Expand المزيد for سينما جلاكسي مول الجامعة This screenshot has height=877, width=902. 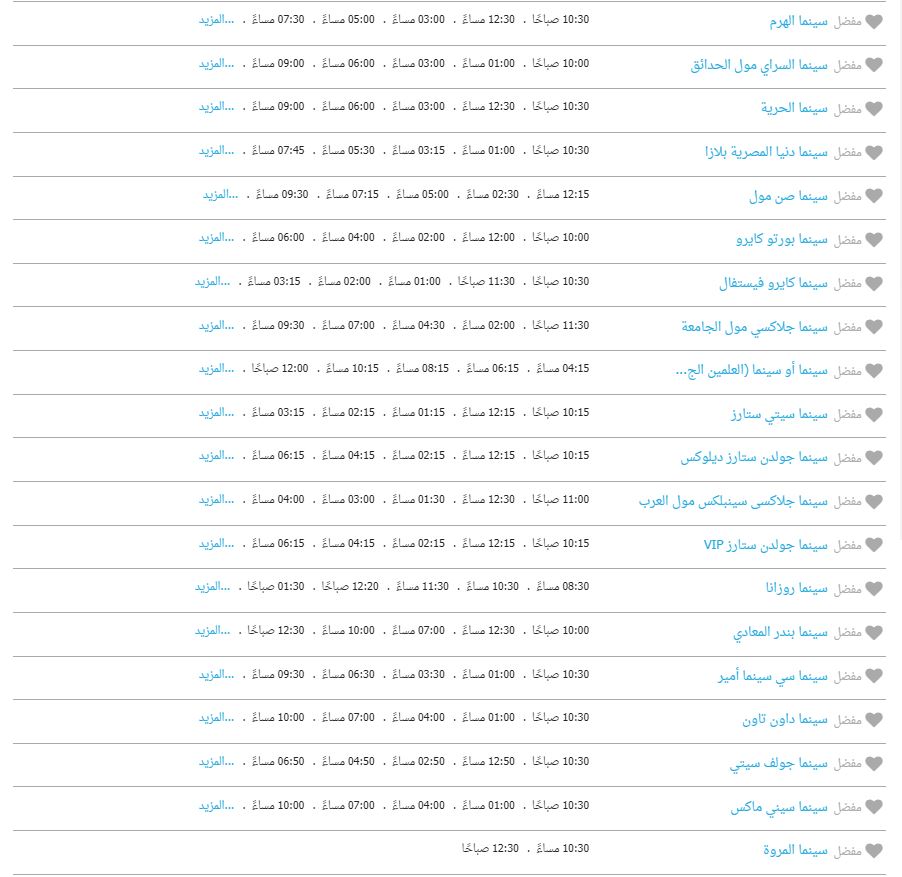(216, 325)
